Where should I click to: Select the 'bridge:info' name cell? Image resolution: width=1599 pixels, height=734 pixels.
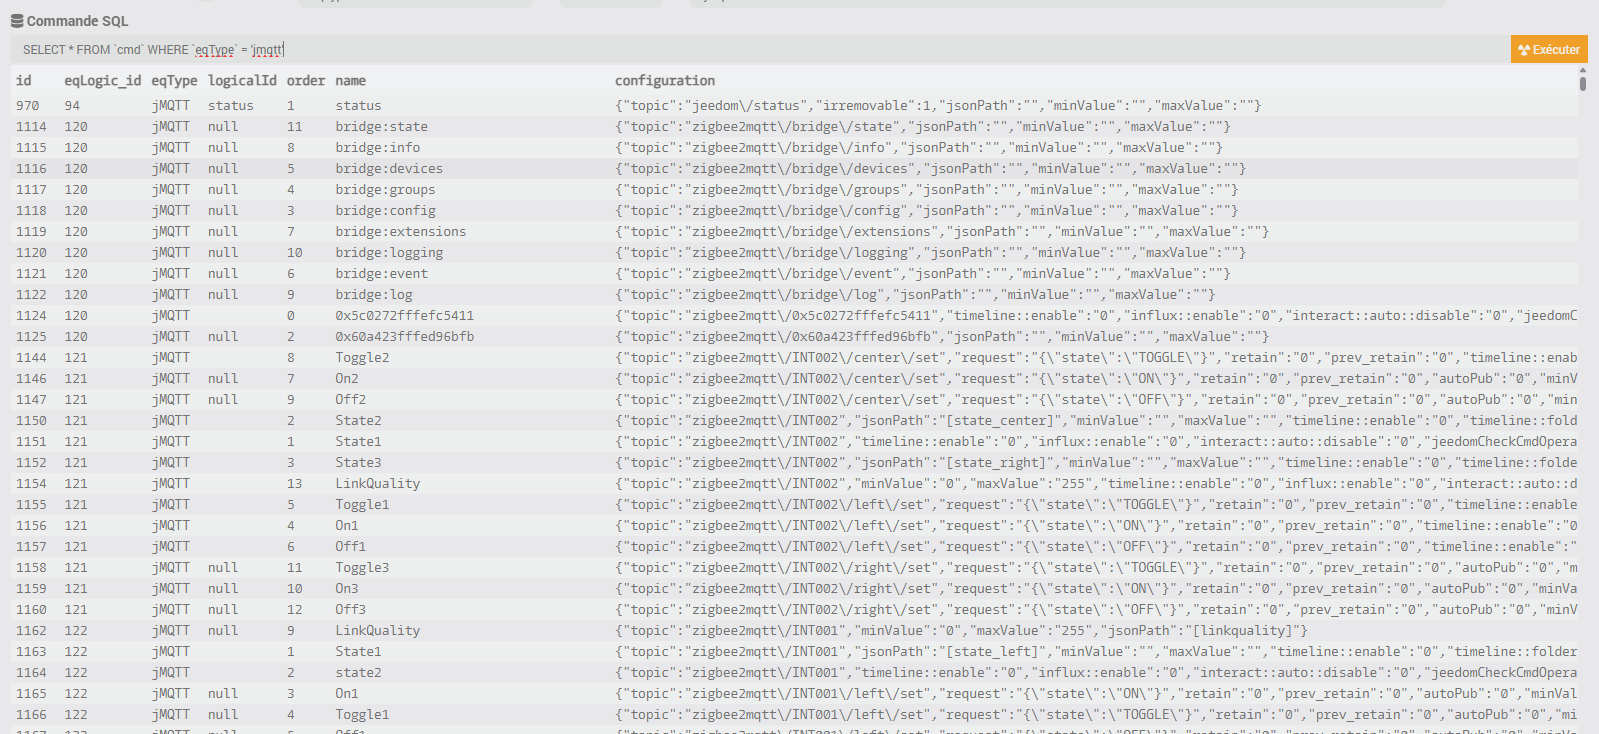coord(377,148)
